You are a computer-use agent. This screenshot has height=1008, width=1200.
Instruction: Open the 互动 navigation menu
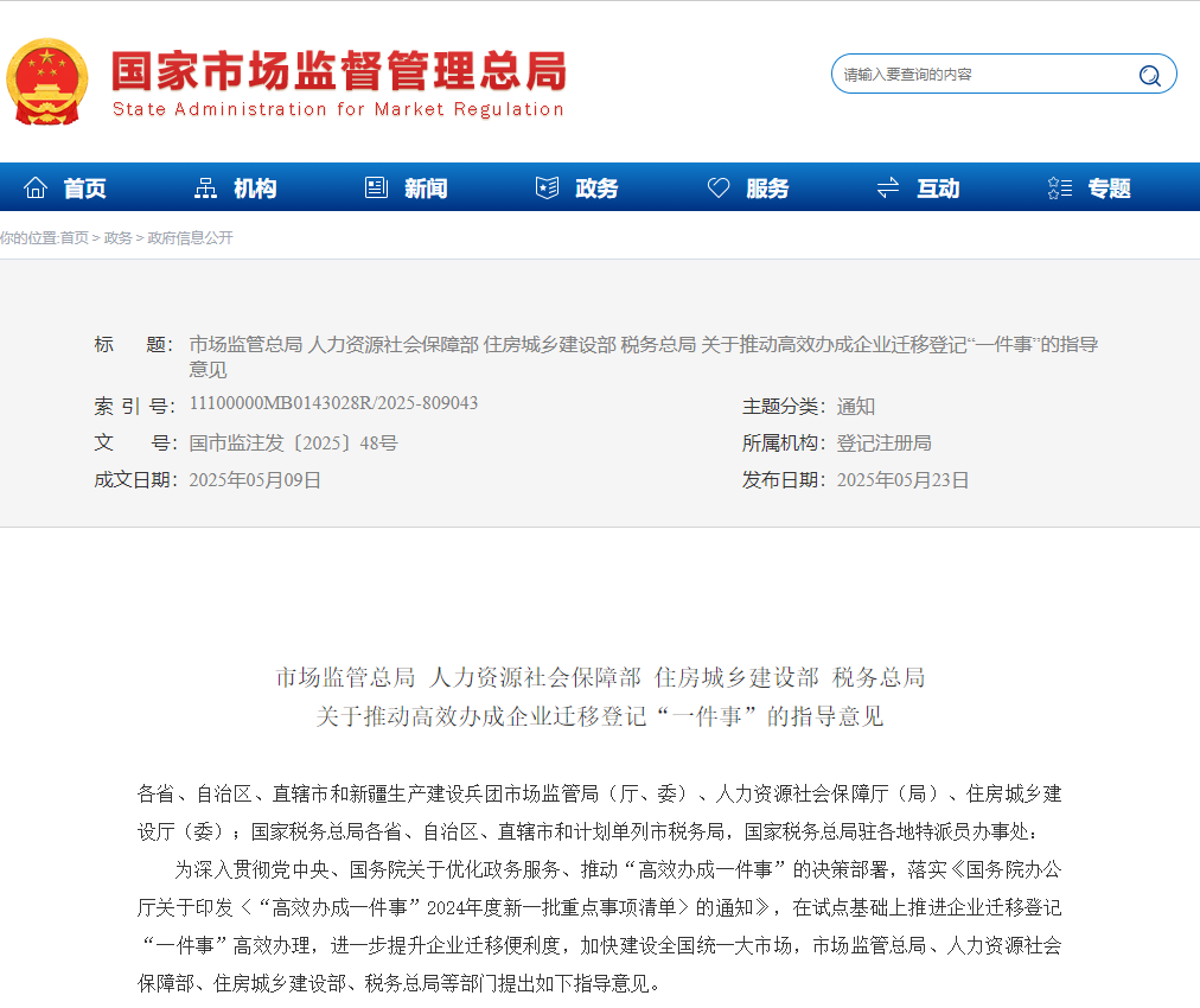click(x=938, y=188)
